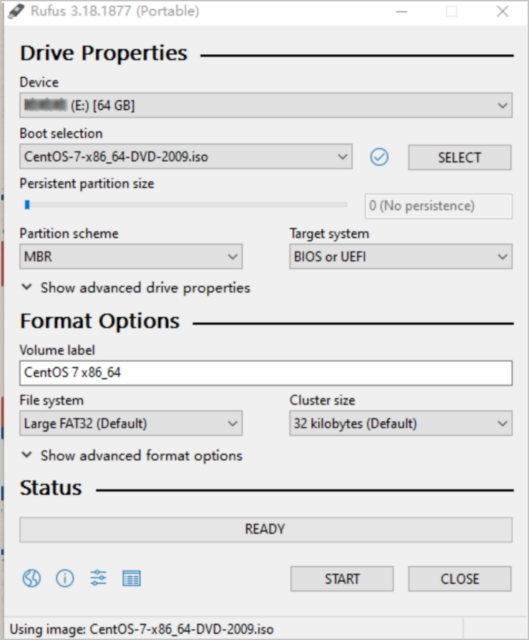Open the Device dropdown
This screenshot has height=640, width=529.
(266, 105)
